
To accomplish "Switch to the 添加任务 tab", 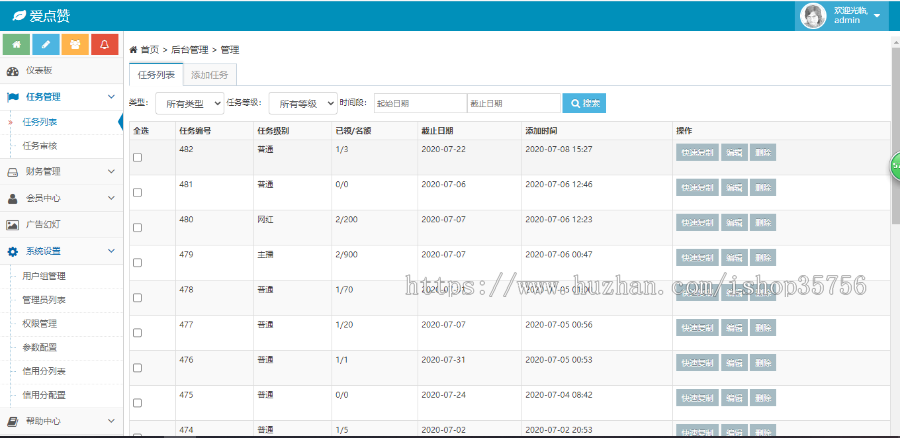I will pyautogui.click(x=209, y=75).
